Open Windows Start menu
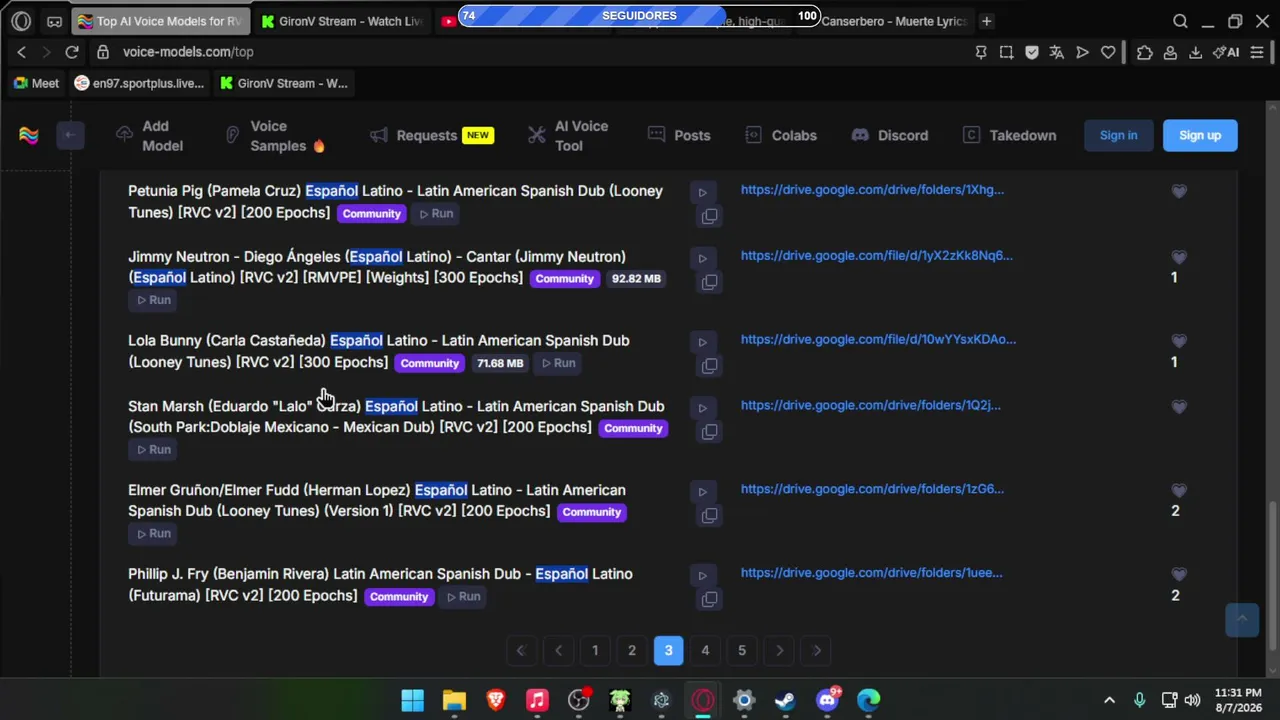 (412, 700)
